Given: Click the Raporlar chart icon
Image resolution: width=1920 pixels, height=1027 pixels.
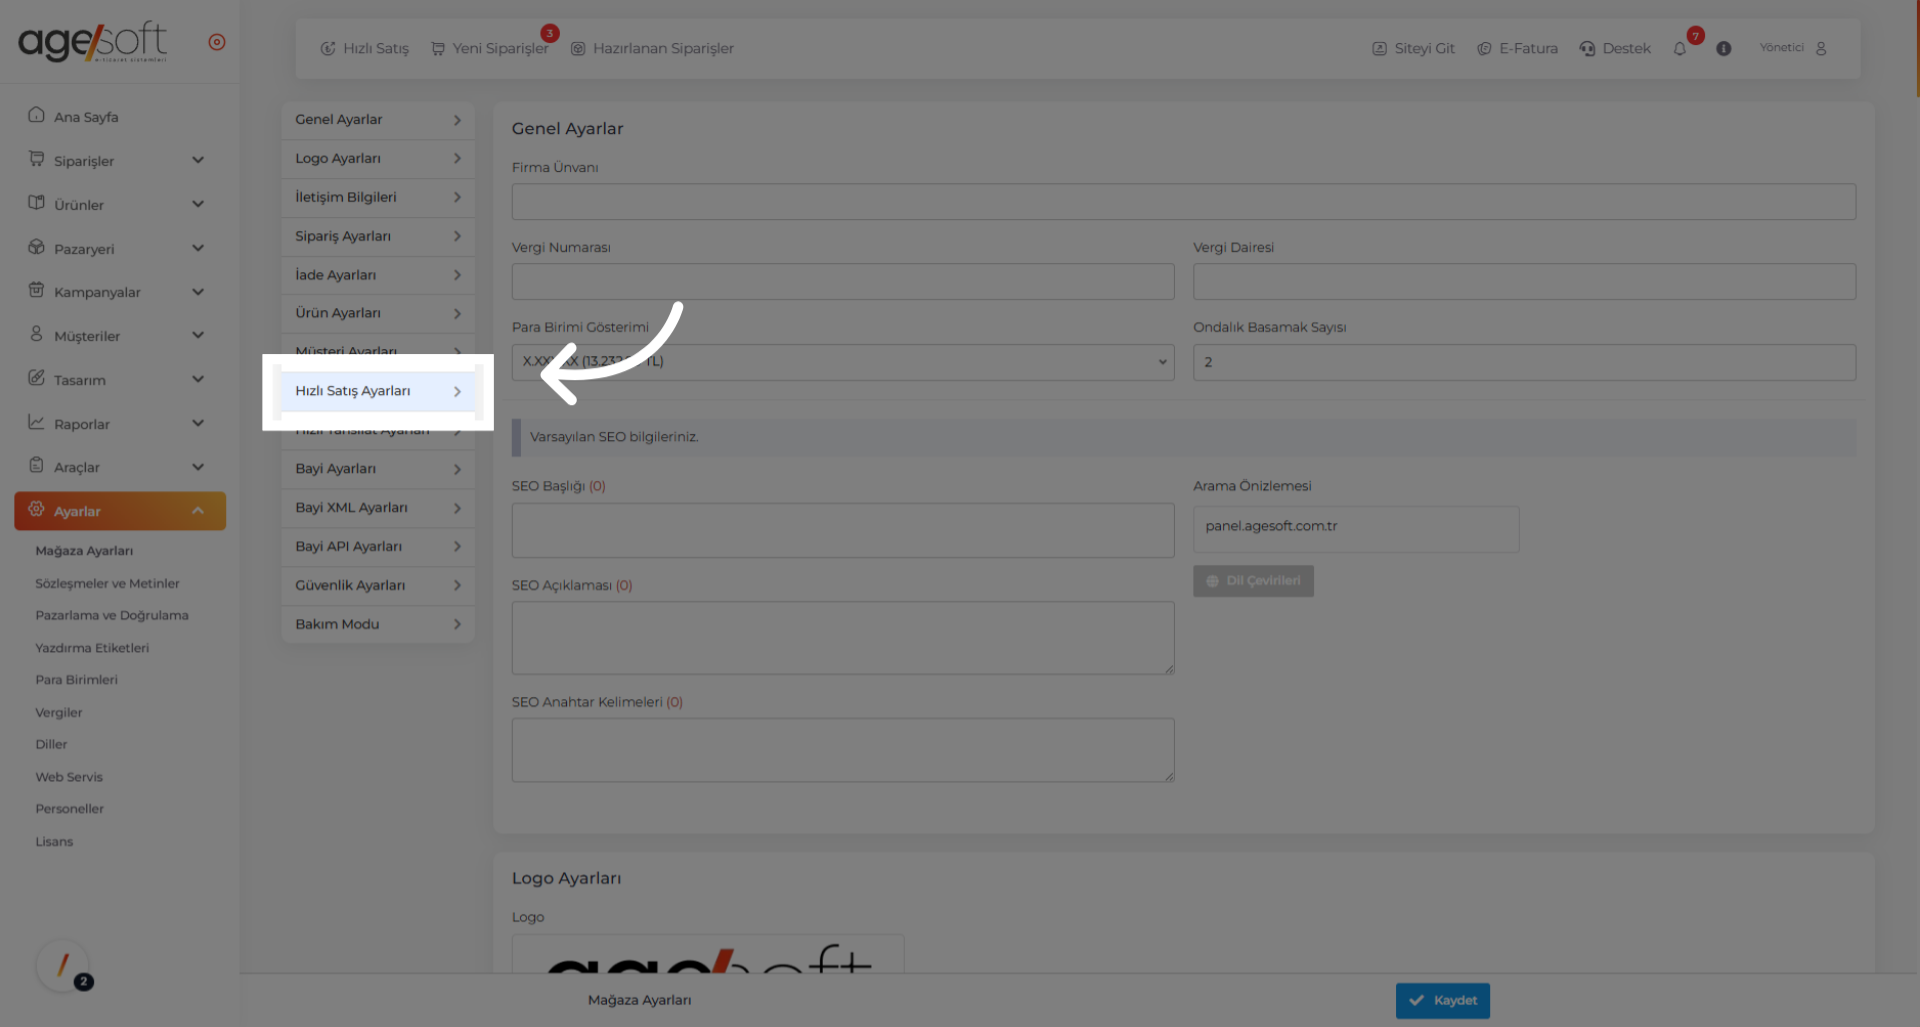Looking at the screenshot, I should point(36,422).
